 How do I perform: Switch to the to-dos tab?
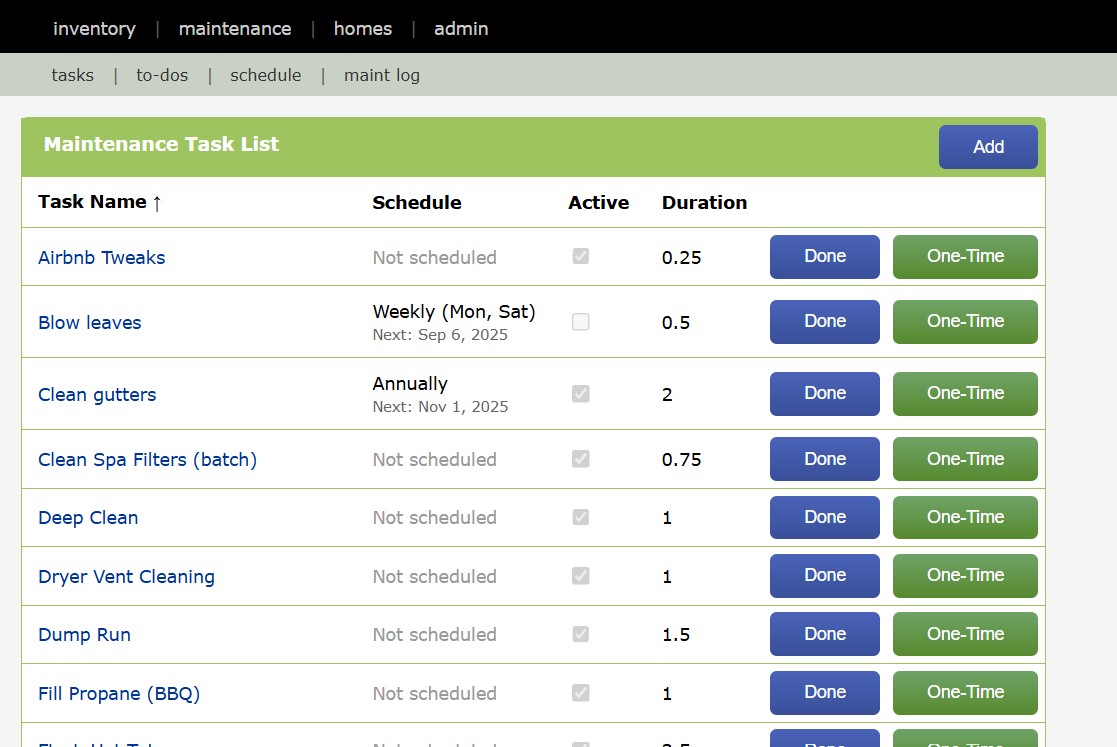coord(161,75)
